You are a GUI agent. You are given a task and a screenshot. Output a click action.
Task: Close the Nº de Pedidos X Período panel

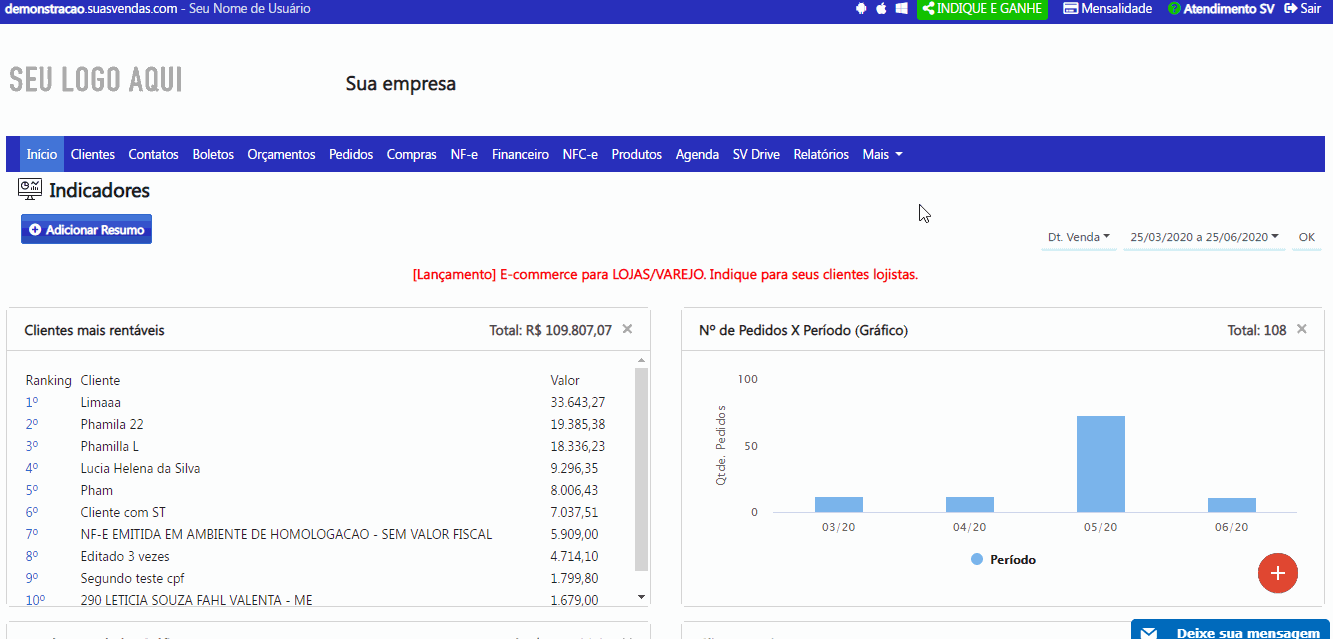click(x=1302, y=329)
